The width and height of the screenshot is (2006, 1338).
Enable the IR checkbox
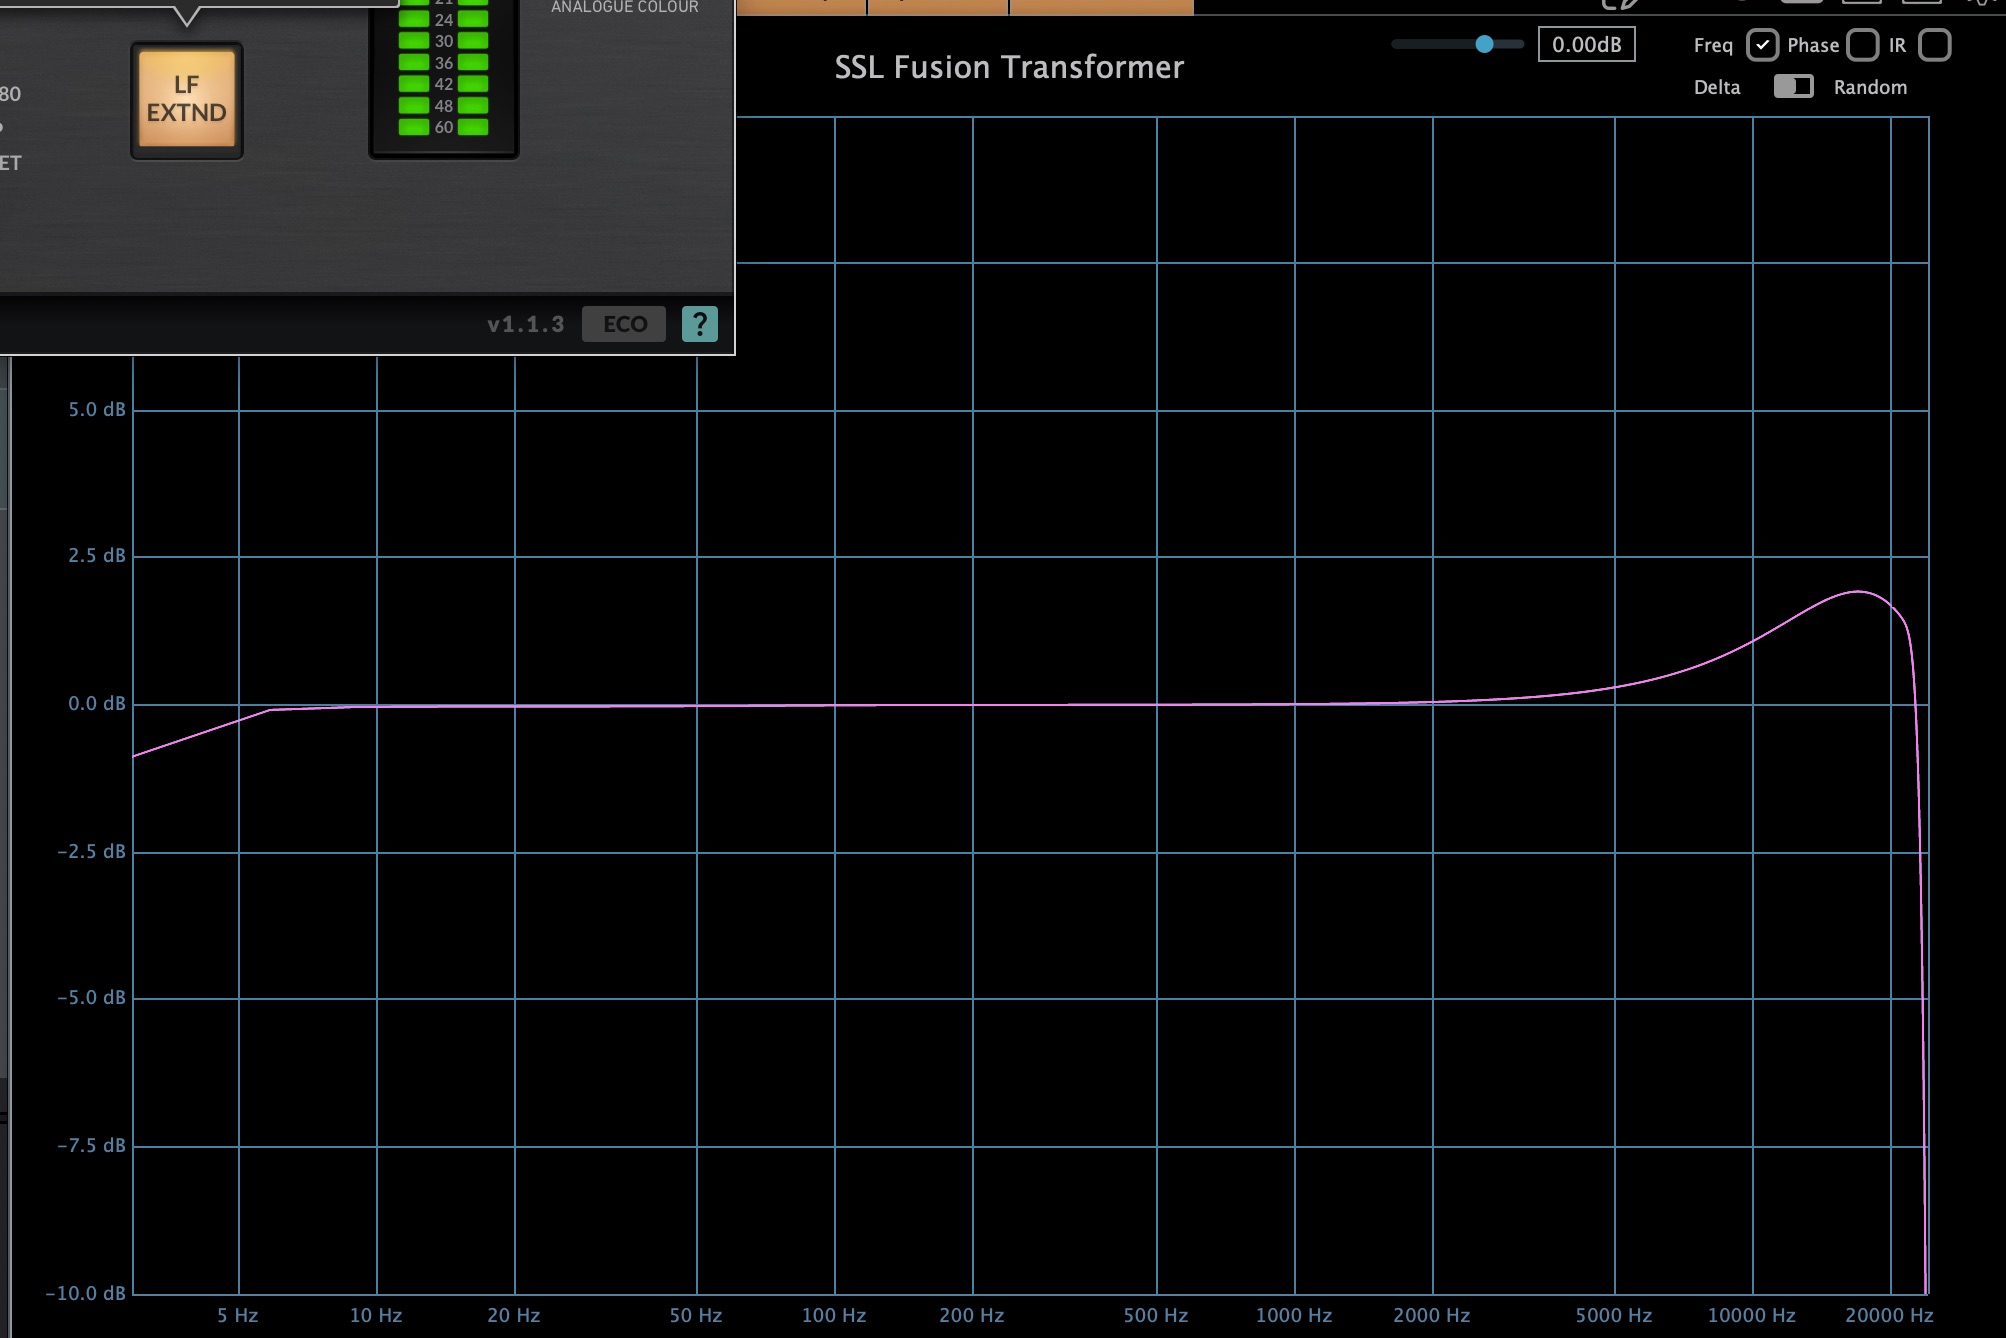[x=1934, y=45]
